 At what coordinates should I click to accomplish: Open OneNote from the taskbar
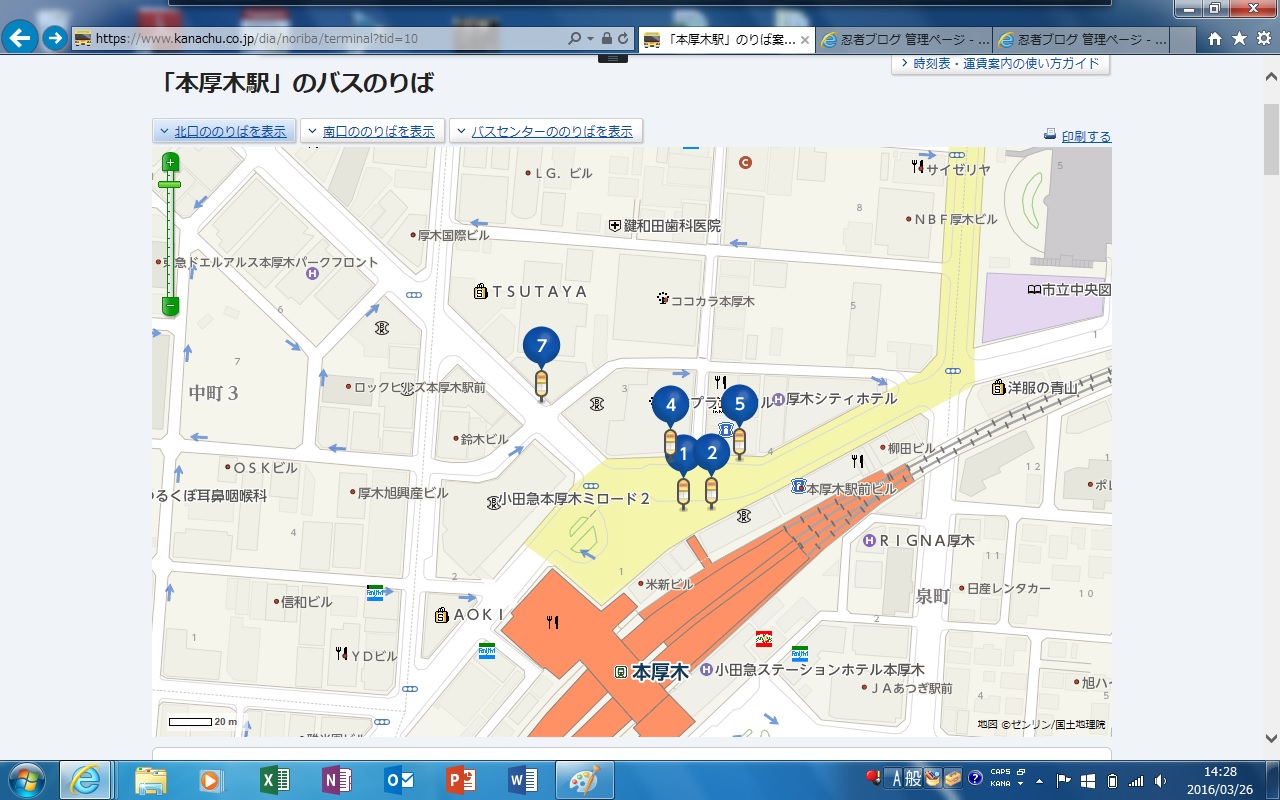[336, 780]
